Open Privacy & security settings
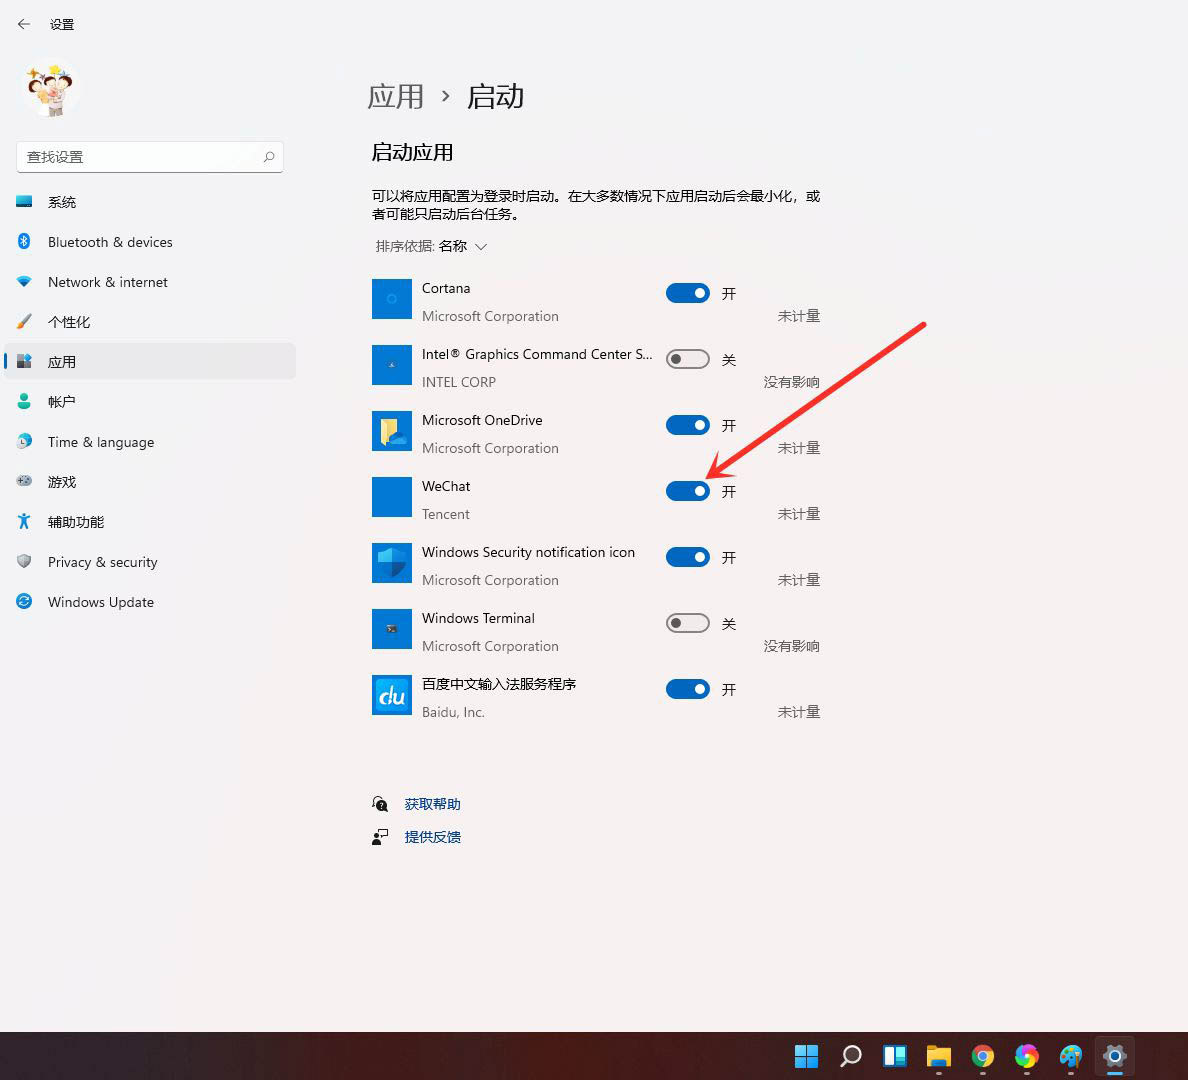This screenshot has height=1080, width=1188. pyautogui.click(x=102, y=561)
